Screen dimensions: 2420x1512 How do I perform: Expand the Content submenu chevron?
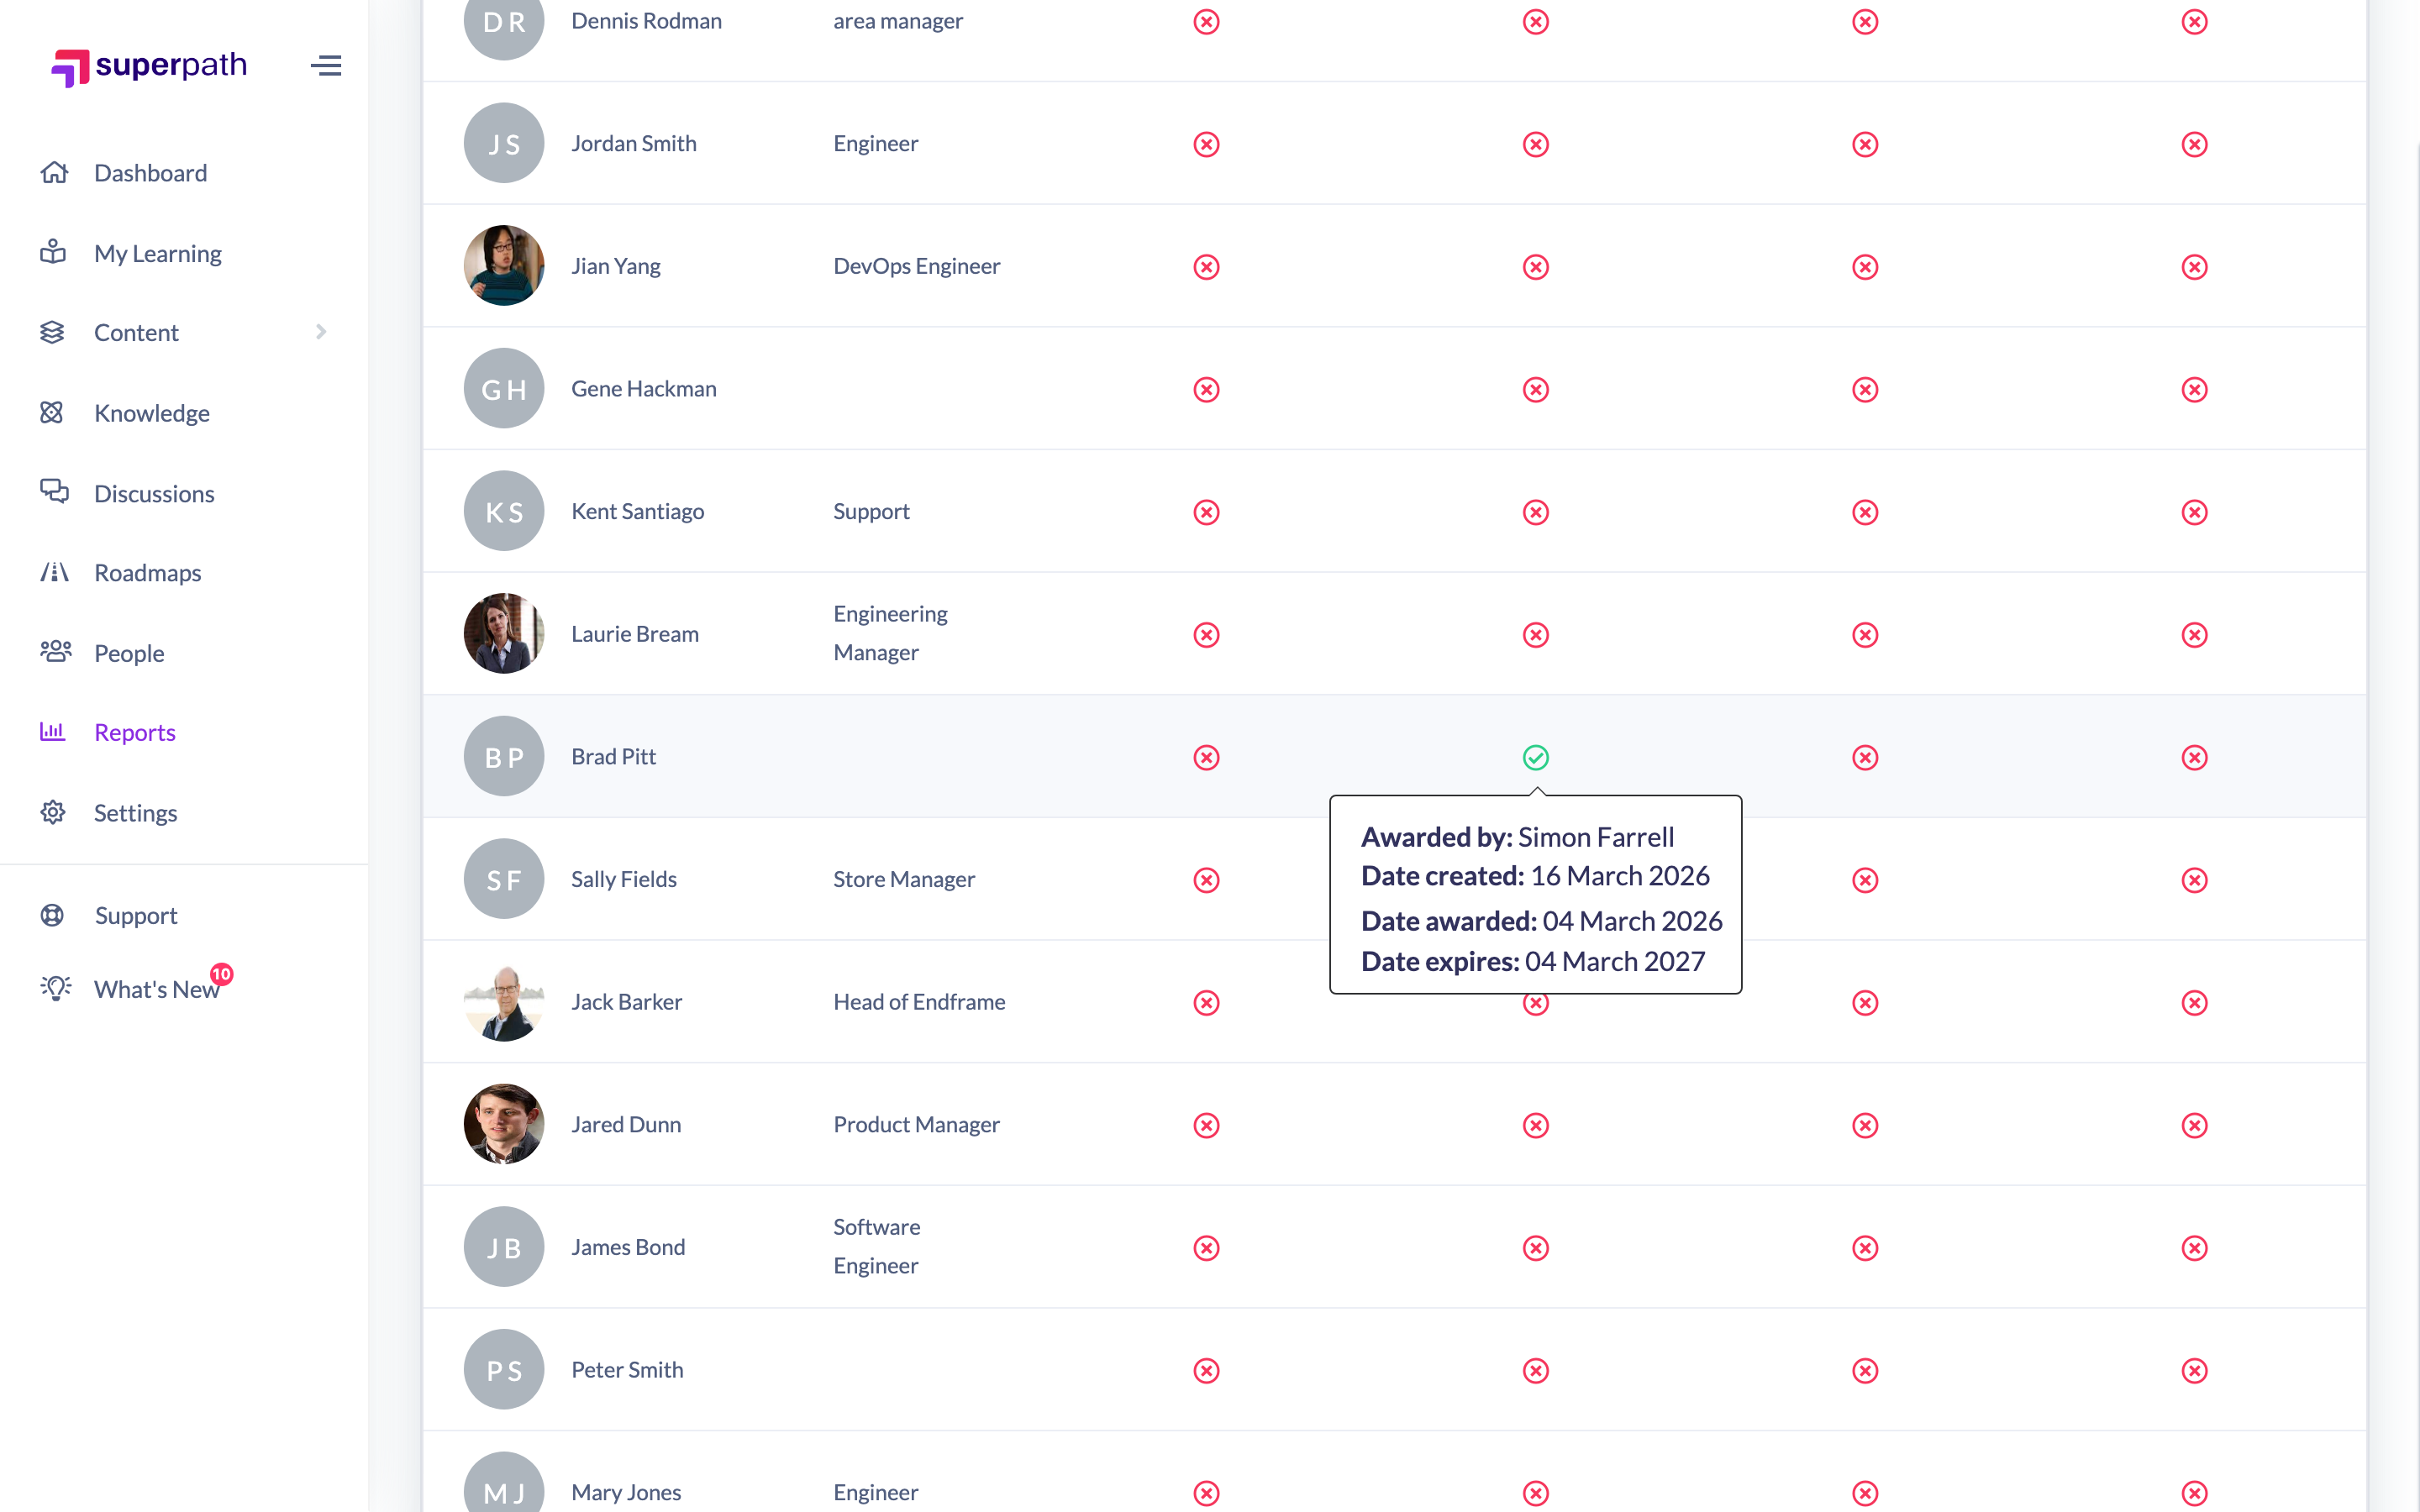pos(321,332)
